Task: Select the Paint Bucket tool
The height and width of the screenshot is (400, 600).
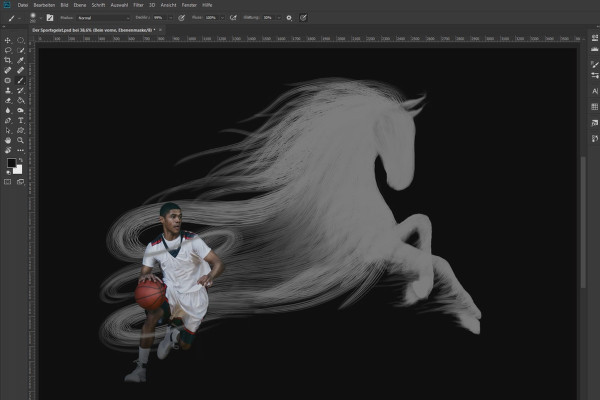Action: (20, 100)
